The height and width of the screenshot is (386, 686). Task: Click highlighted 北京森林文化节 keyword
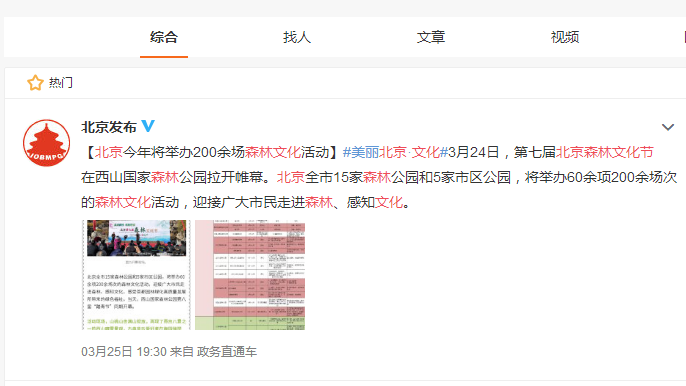coord(605,152)
